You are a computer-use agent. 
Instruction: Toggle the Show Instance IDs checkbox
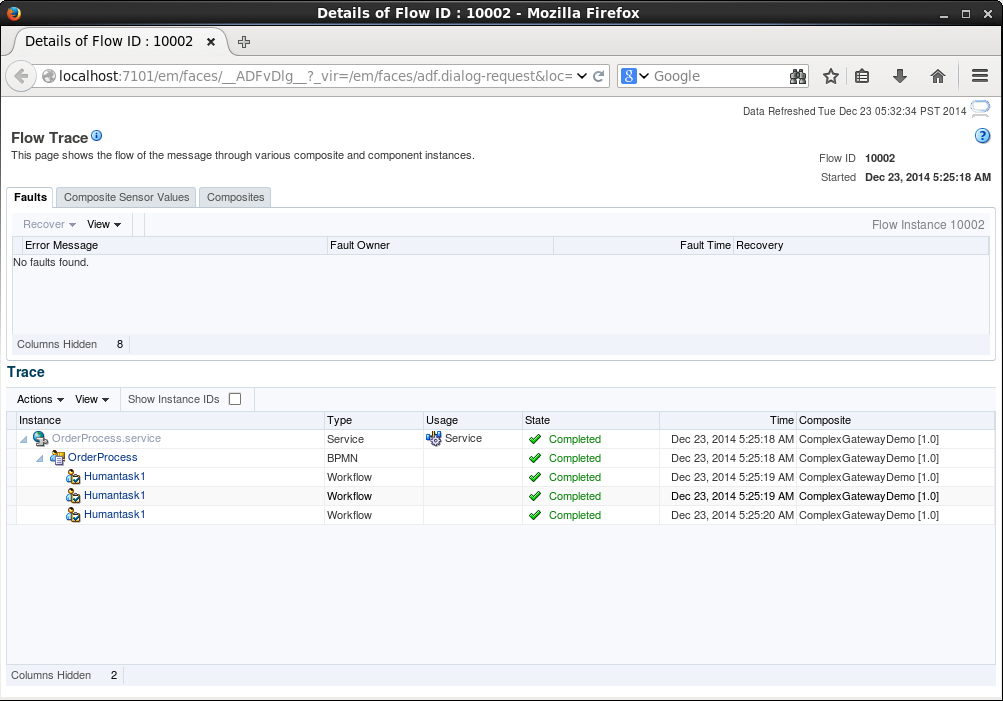pyautogui.click(x=235, y=398)
